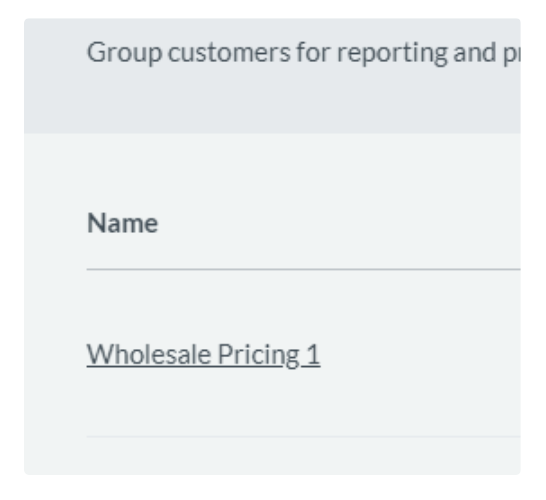This screenshot has width=546, height=500.
Task: Click the divider below Wholesale Pricing 1 row
Action: tap(303, 436)
